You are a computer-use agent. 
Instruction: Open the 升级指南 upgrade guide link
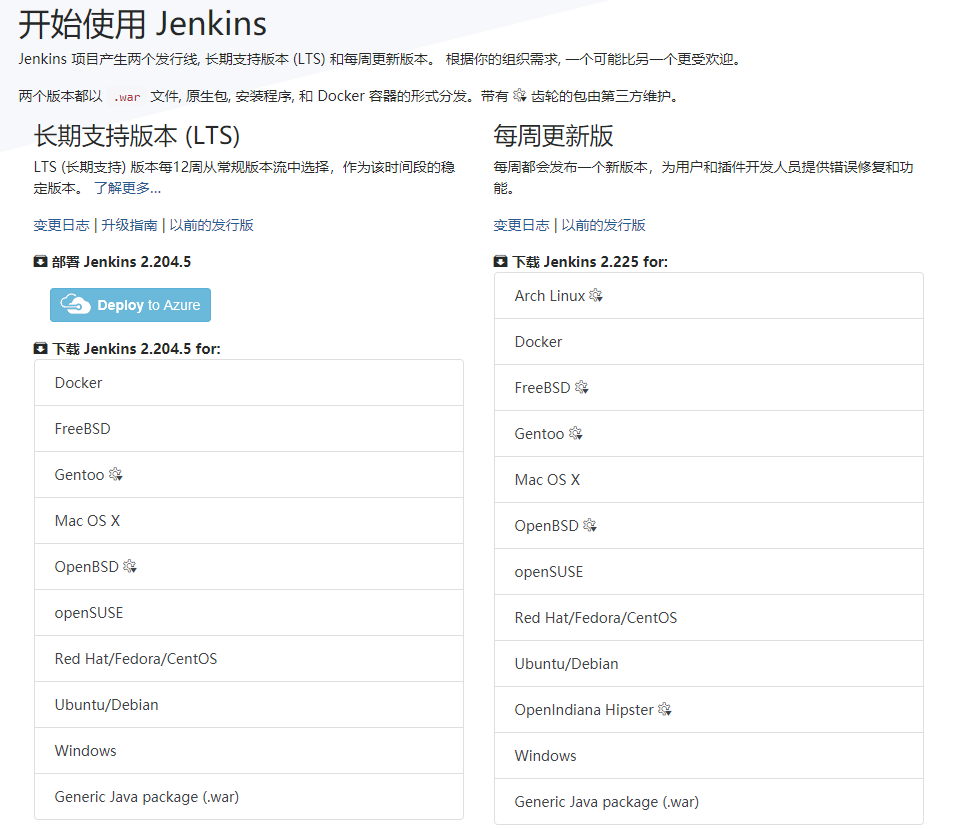tap(129, 225)
